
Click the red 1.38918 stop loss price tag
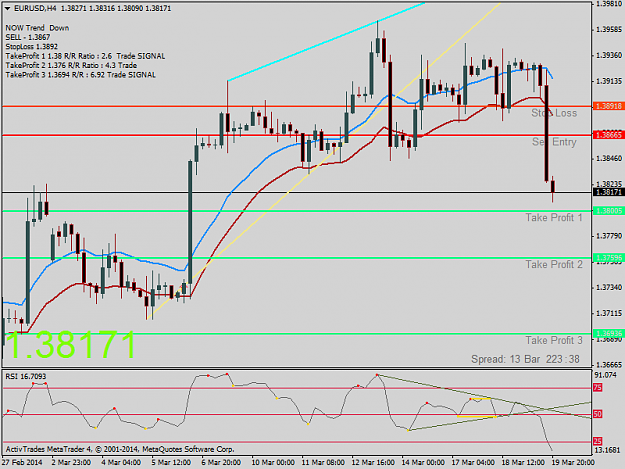pyautogui.click(x=608, y=106)
